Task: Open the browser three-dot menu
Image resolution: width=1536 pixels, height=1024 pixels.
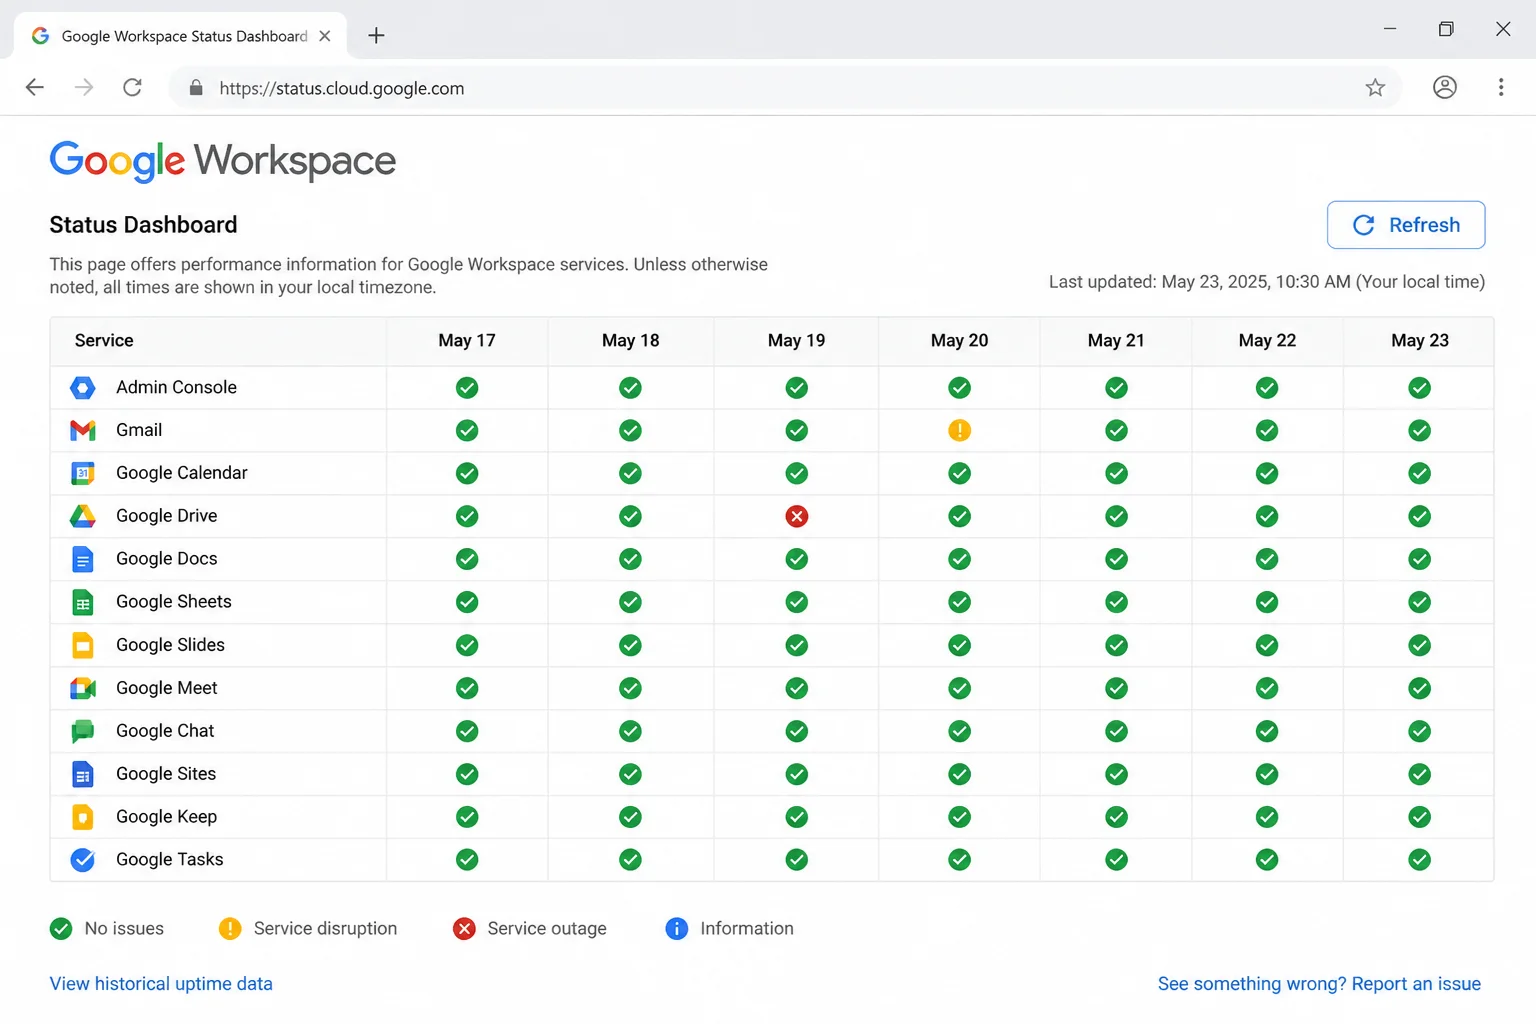Action: [1501, 88]
